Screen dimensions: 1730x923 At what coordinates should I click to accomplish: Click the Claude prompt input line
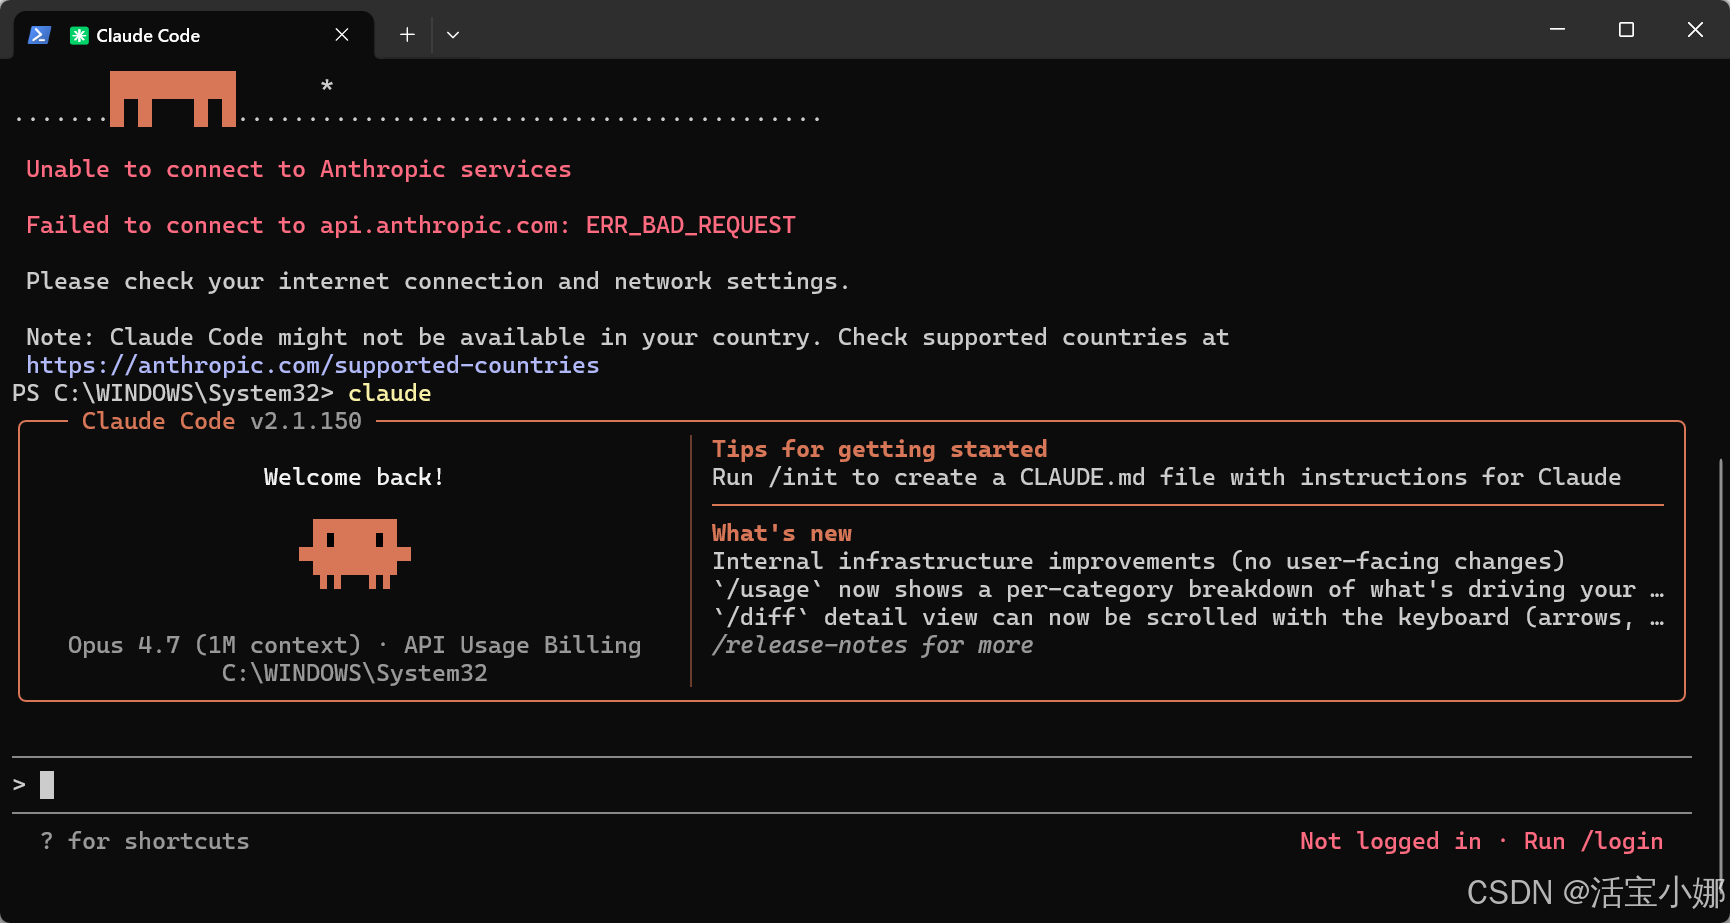(851, 785)
